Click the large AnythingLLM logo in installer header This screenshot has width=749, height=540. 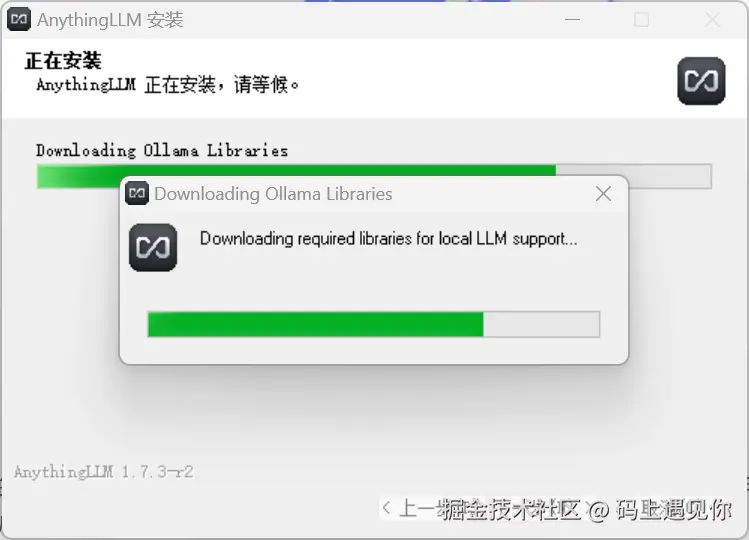click(701, 81)
